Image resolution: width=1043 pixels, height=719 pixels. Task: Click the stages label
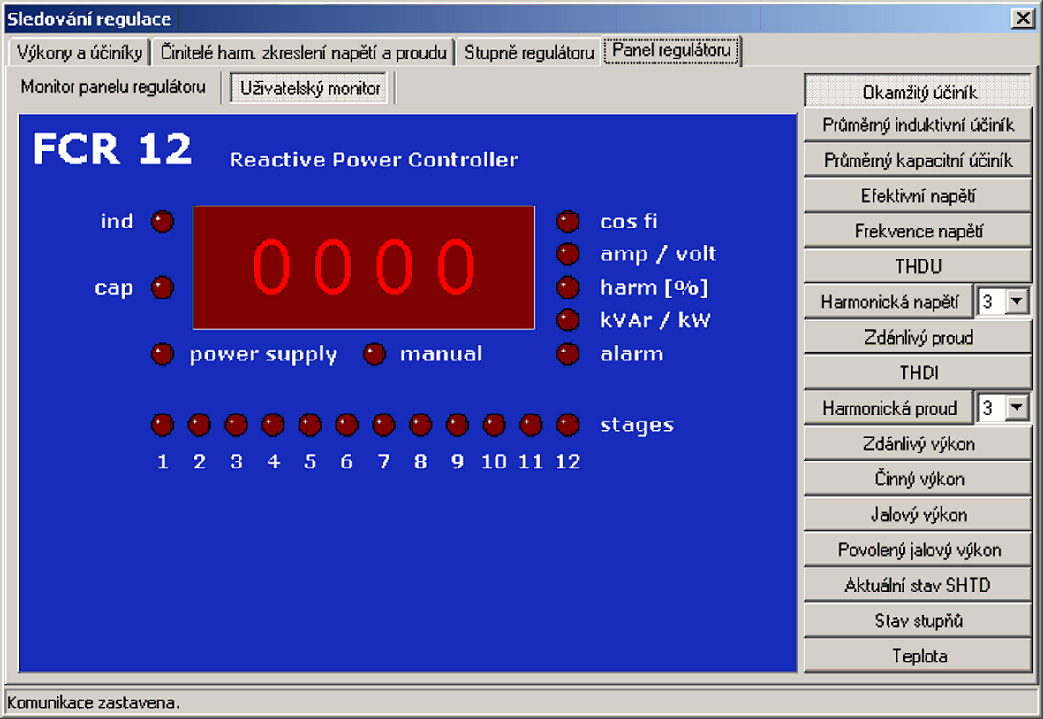point(637,426)
